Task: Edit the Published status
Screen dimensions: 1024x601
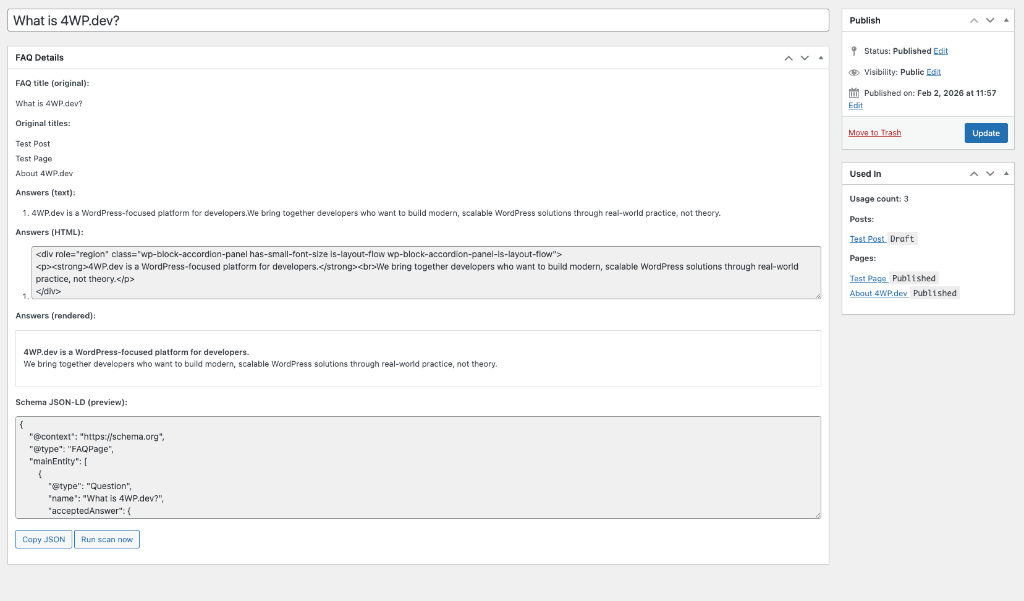Action: (x=938, y=50)
